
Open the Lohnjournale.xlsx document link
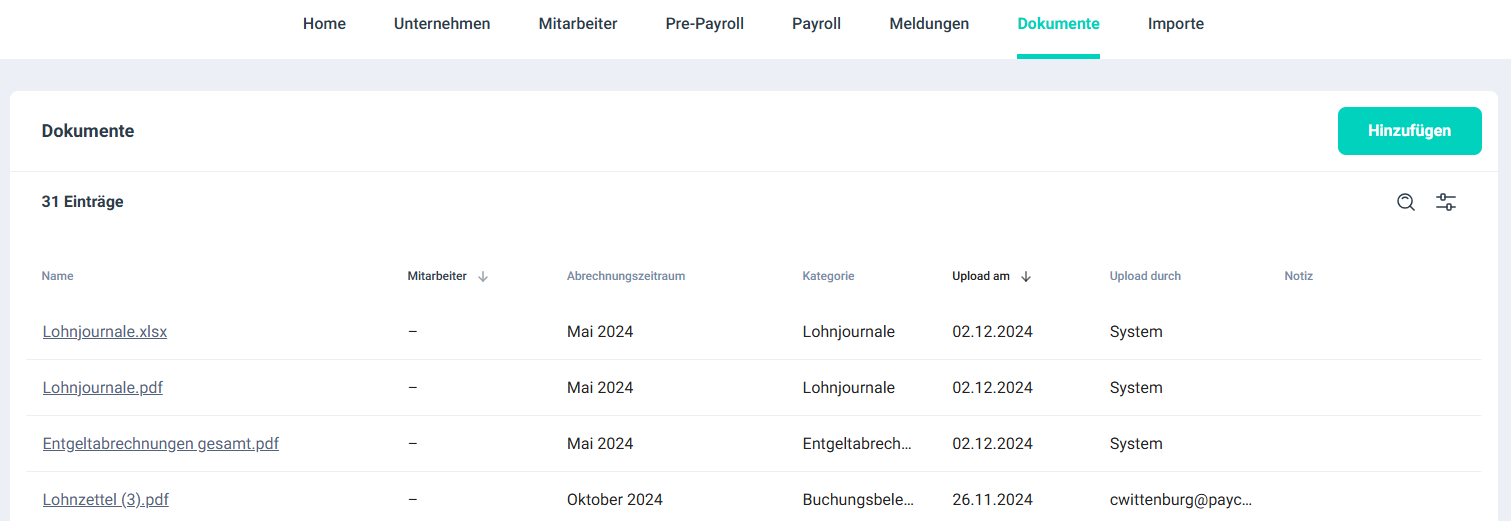[105, 332]
